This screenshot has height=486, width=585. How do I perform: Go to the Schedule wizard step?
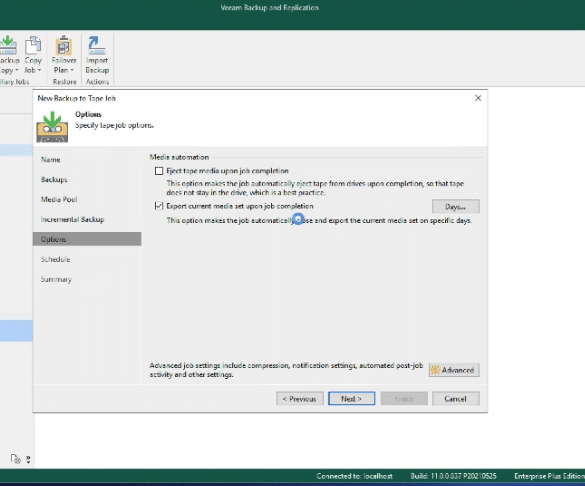point(55,259)
